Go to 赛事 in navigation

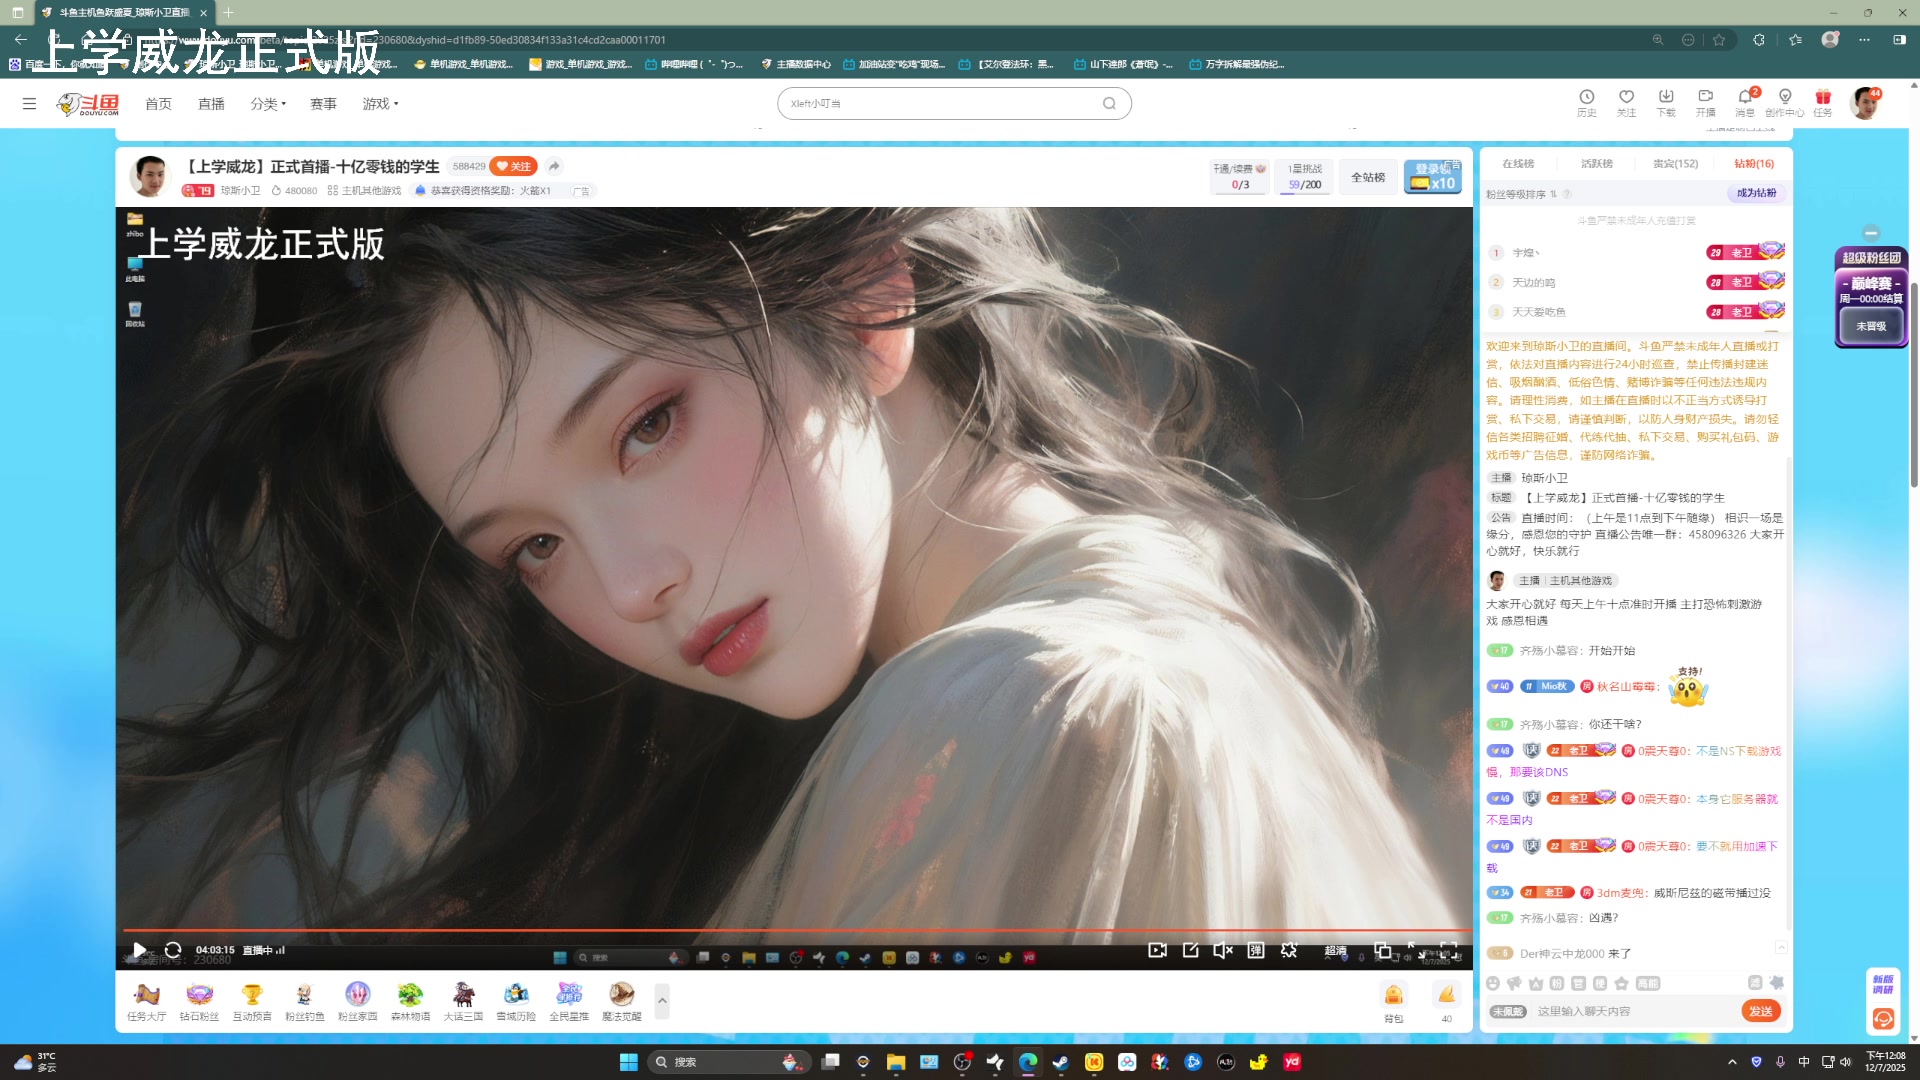coord(323,104)
